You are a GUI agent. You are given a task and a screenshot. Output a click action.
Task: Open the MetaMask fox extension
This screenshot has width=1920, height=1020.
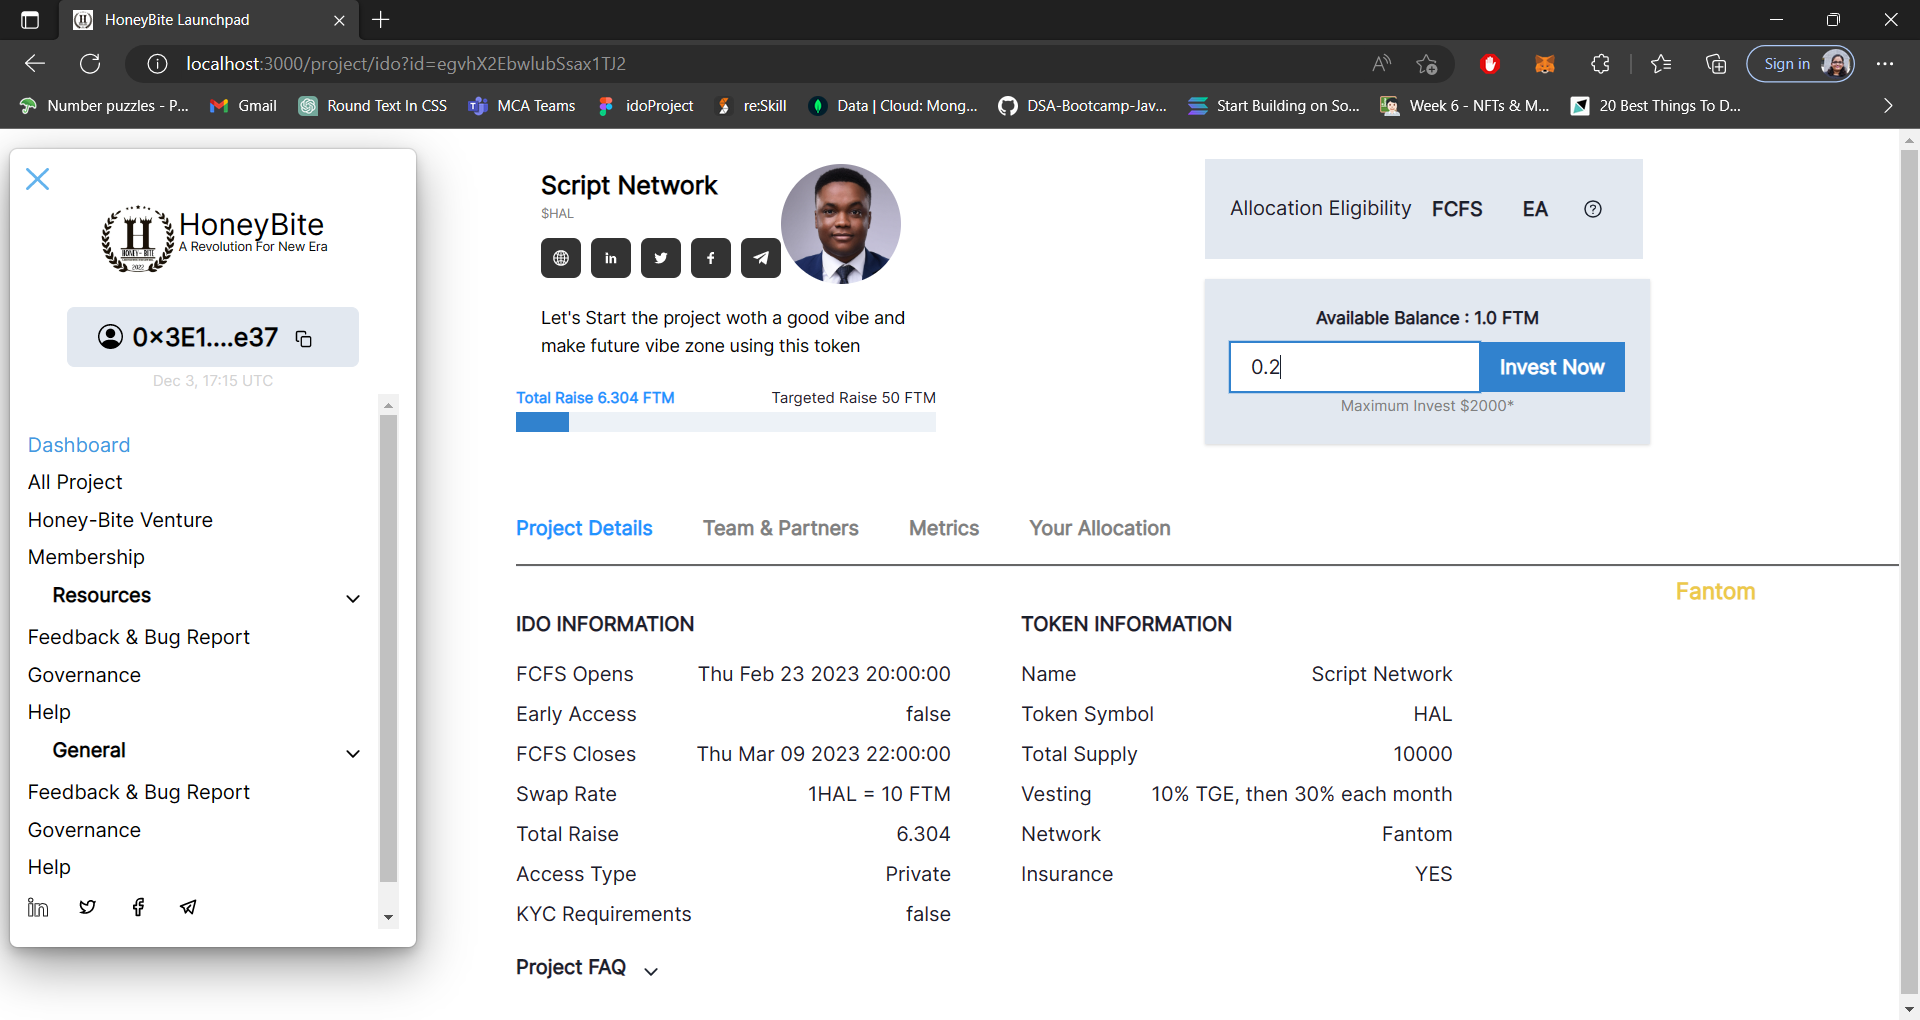pyautogui.click(x=1545, y=64)
